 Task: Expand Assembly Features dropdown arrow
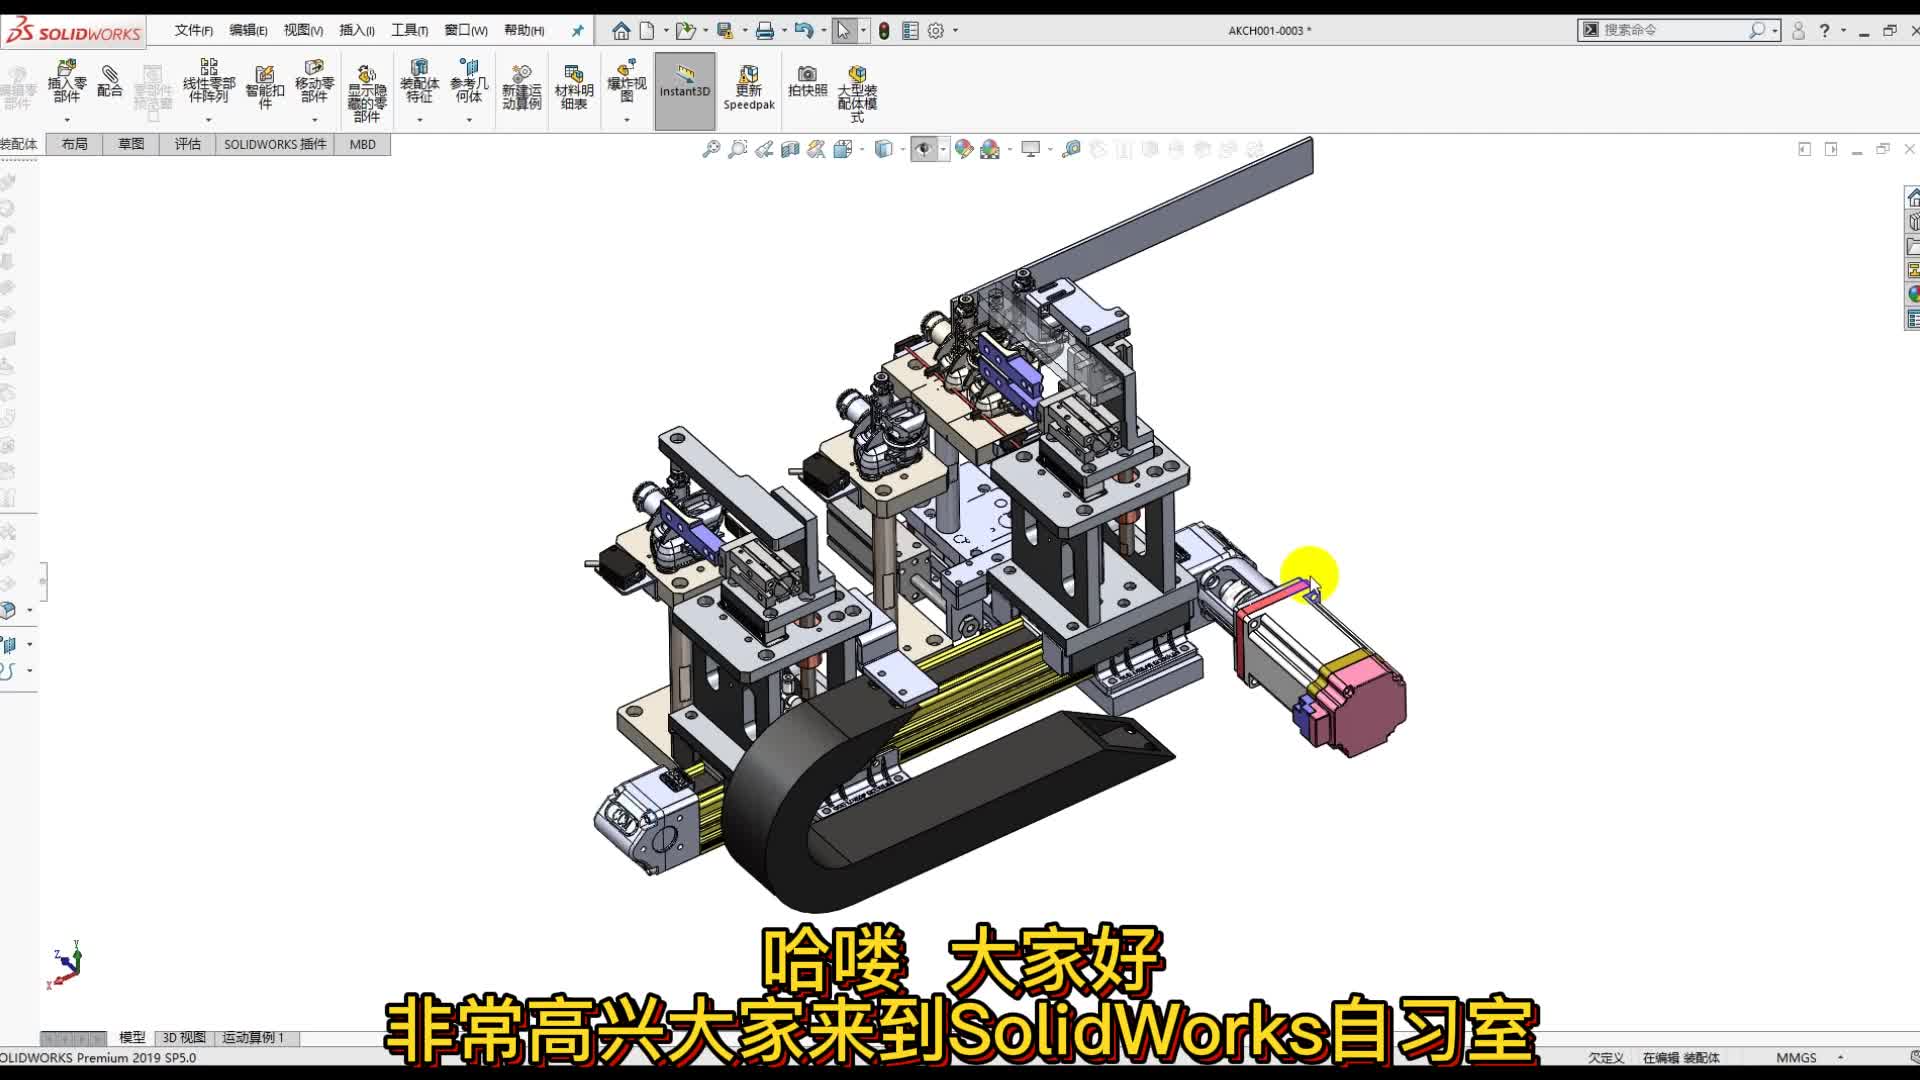click(419, 120)
